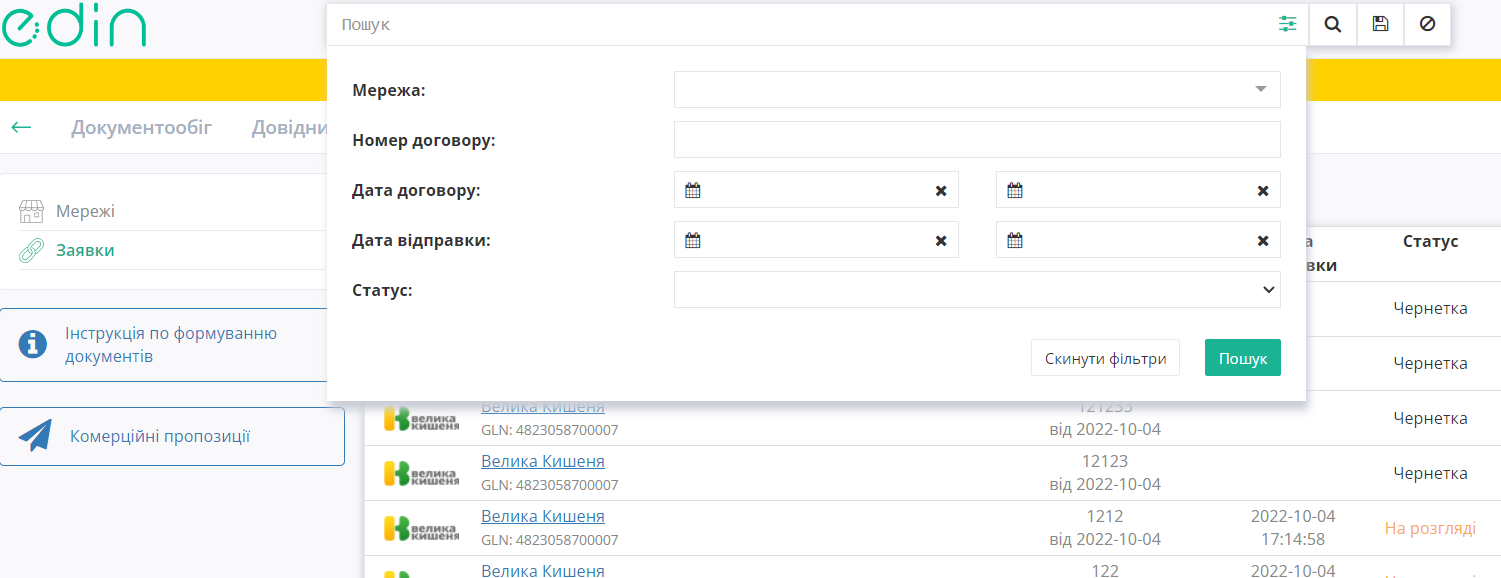1501x578 pixels.
Task: Click into the Номер договору input field
Action: [x=977, y=140]
